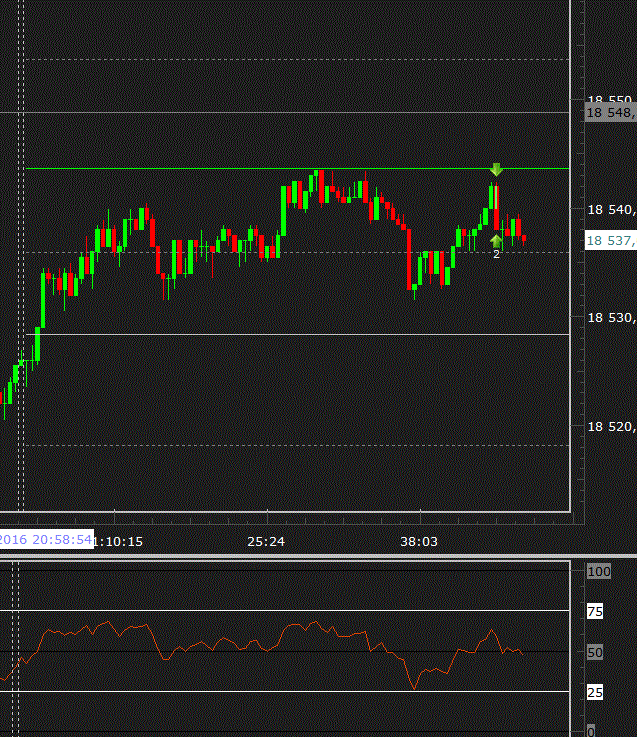Select the green horizontal resistance line

coord(297,168)
